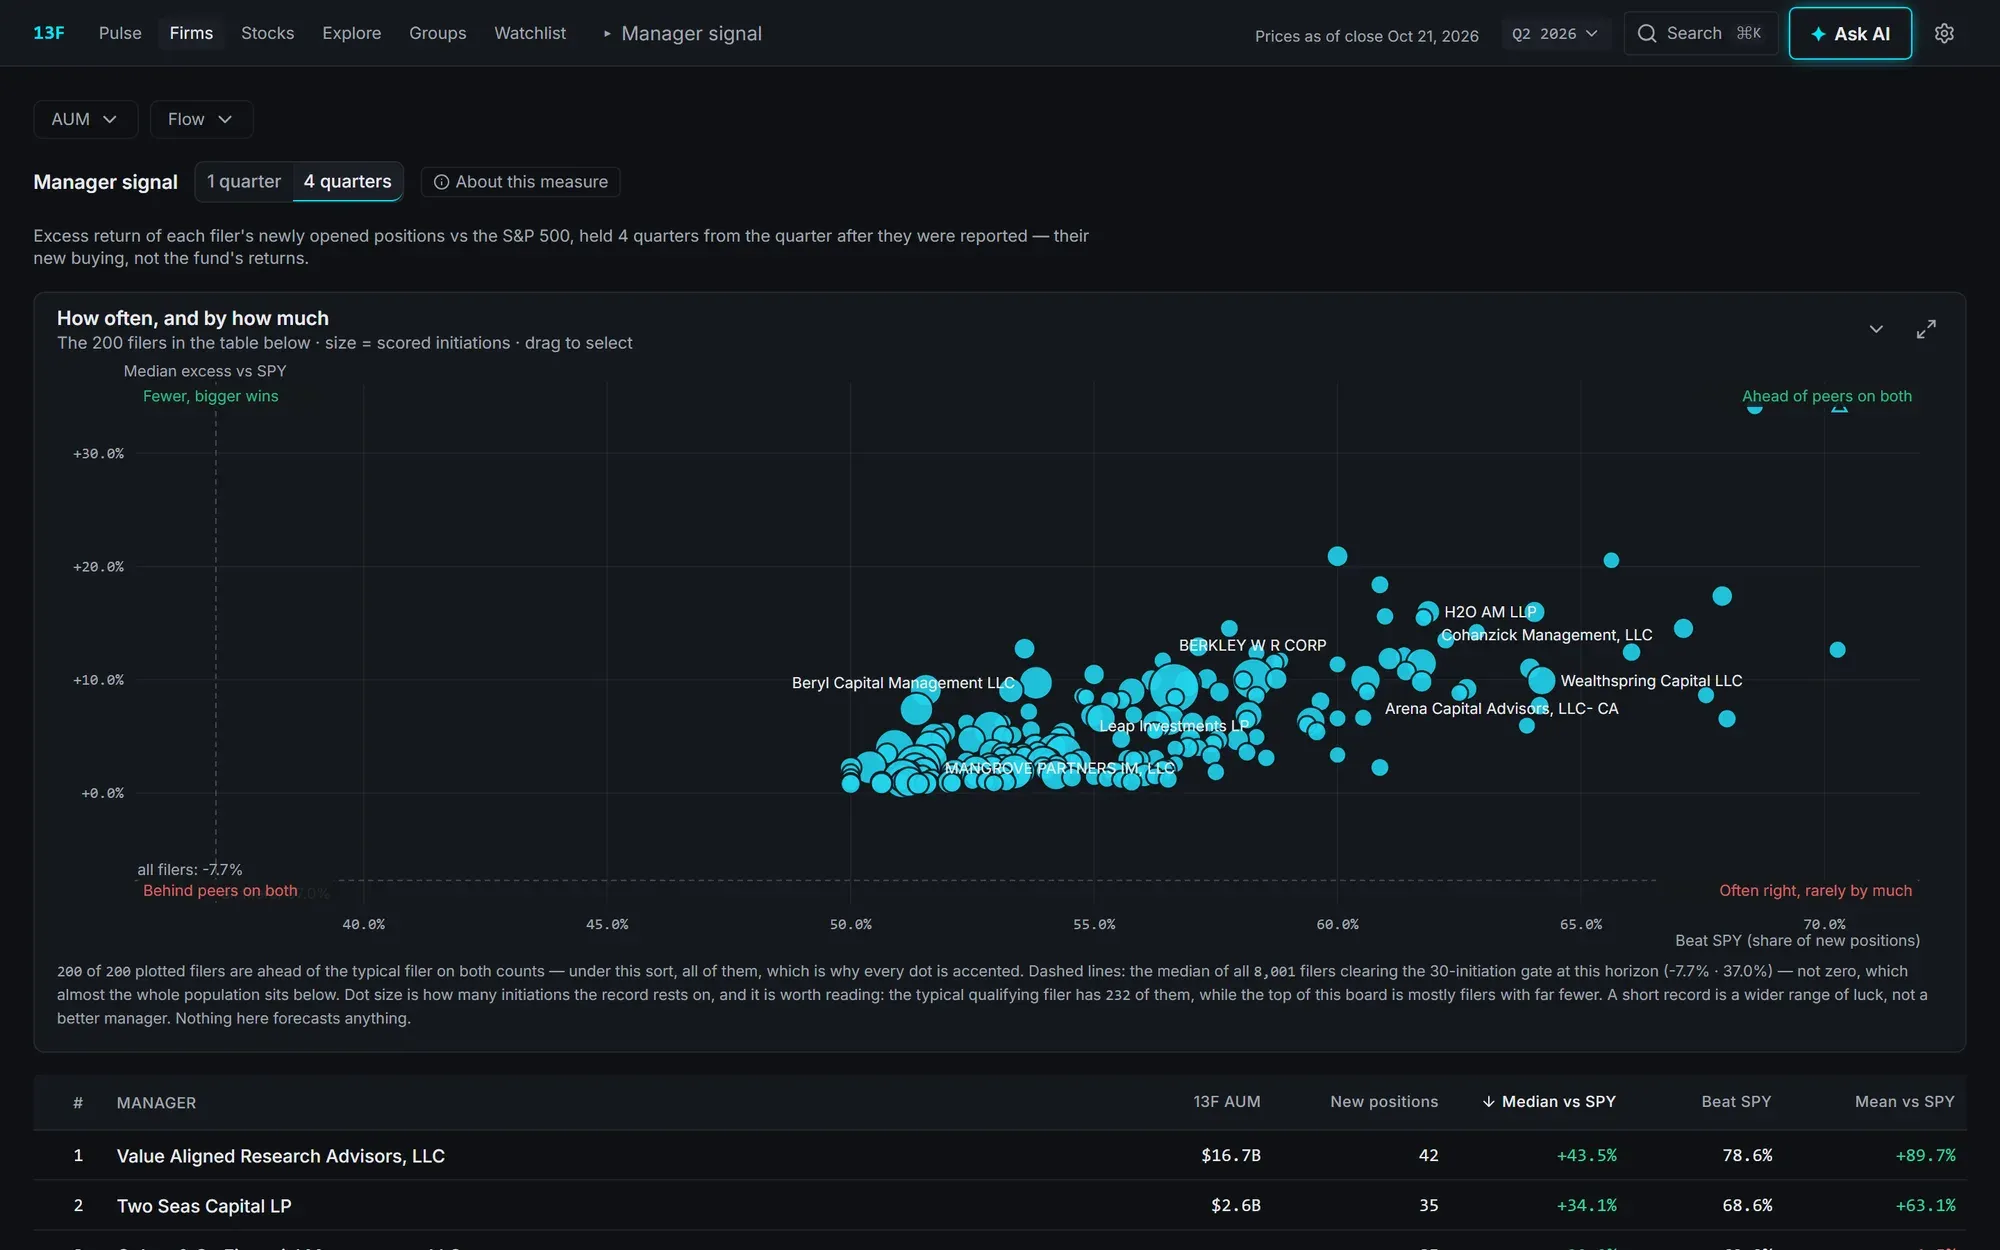Click the info icon beside About this measure
Image resolution: width=2000 pixels, height=1250 pixels.
pyautogui.click(x=441, y=182)
